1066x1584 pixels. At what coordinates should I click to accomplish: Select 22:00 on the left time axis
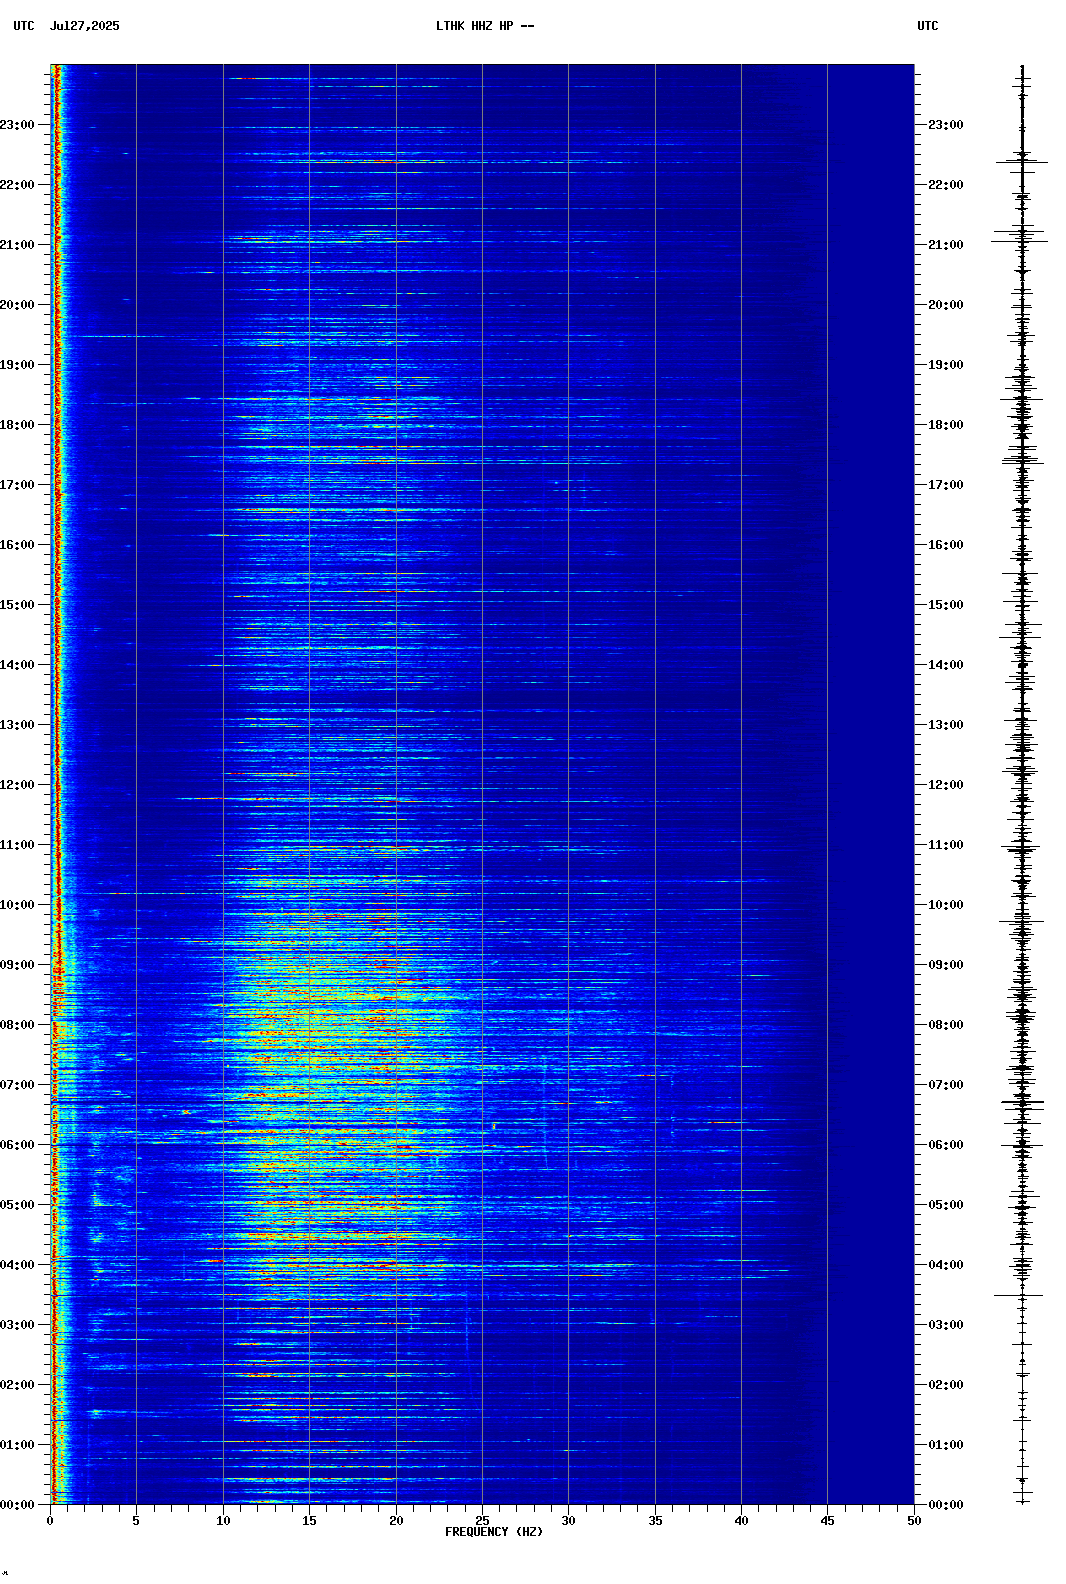pos(17,185)
